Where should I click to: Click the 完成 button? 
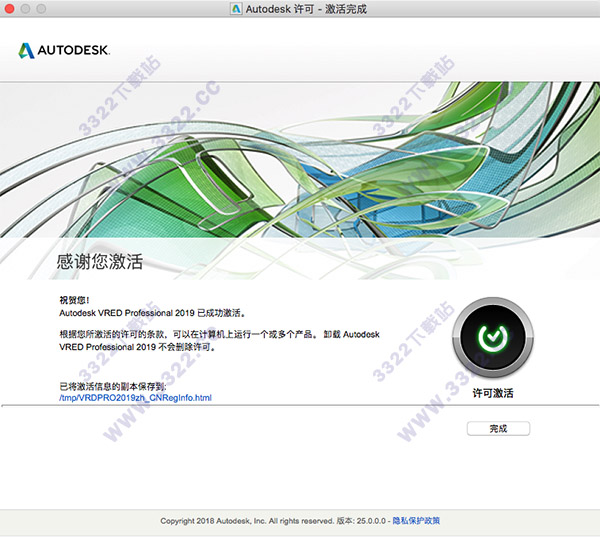coord(498,428)
